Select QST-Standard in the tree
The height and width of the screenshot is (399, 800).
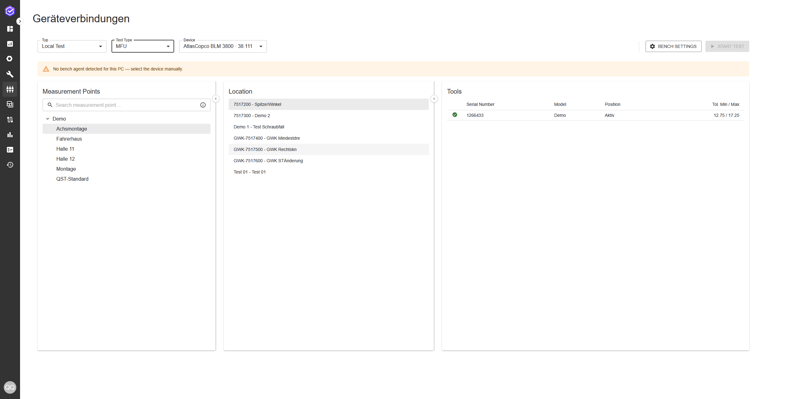pos(127,179)
